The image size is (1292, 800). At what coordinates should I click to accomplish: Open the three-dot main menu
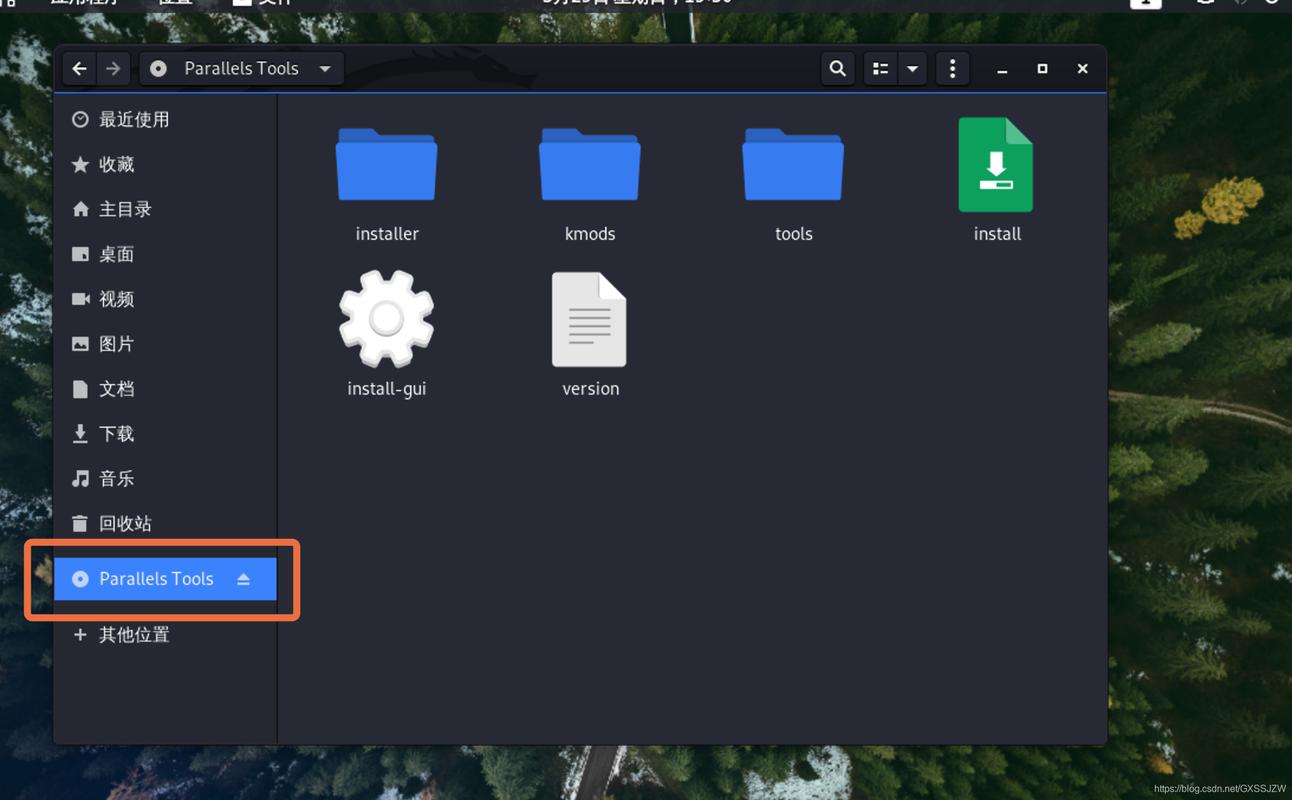click(952, 68)
